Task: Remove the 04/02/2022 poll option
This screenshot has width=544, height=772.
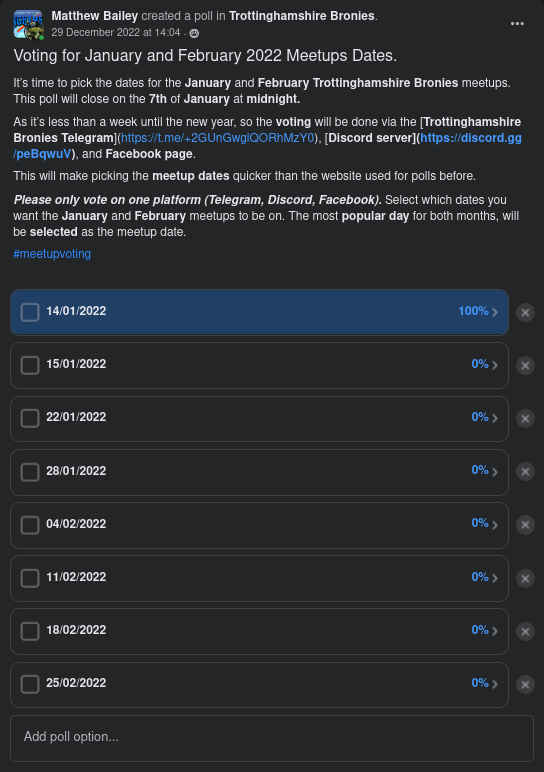Action: pyautogui.click(x=525, y=525)
